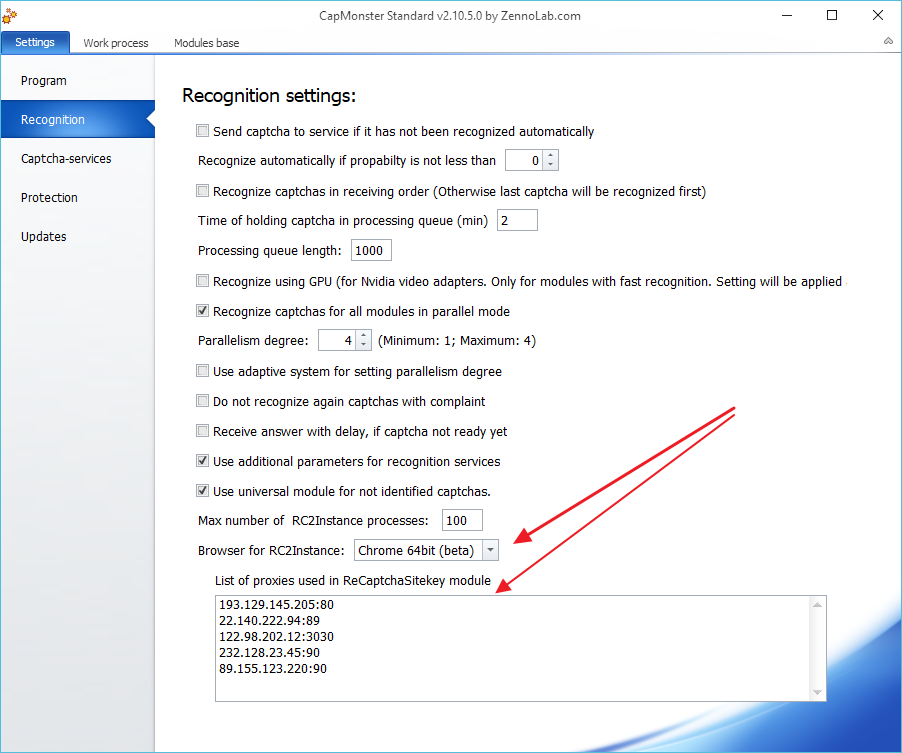This screenshot has height=753, width=902.
Task: Check Do not recognize again captchas with complaint
Action: click(202, 400)
